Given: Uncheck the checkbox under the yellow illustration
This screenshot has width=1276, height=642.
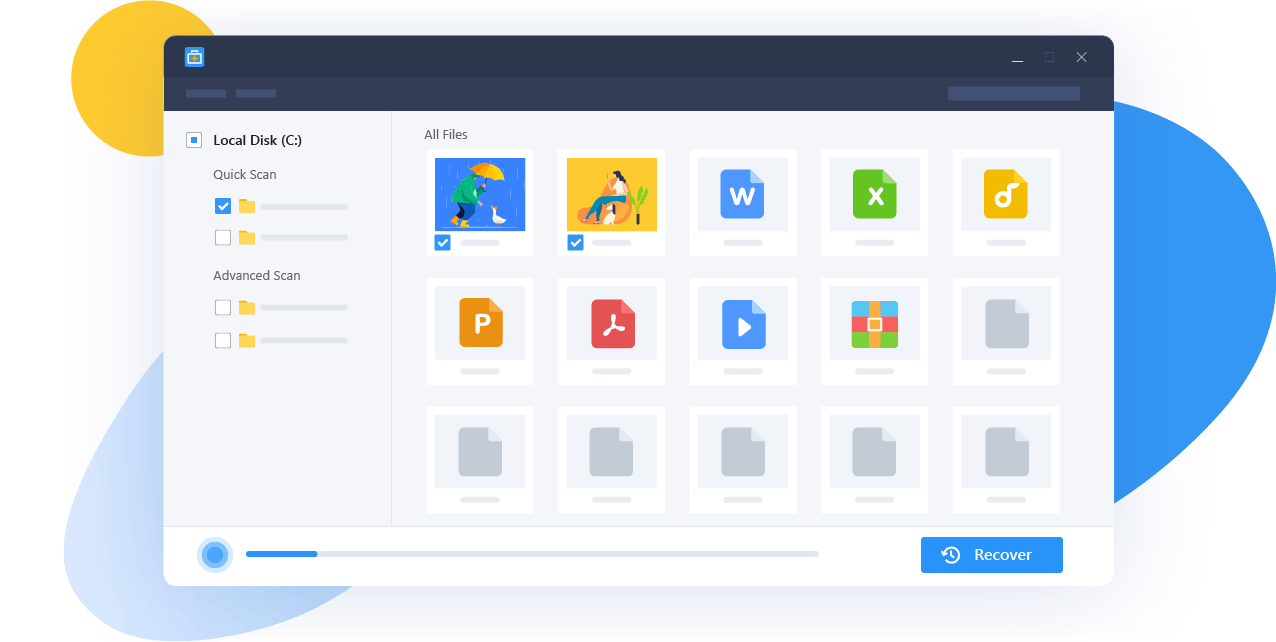Looking at the screenshot, I should [575, 242].
